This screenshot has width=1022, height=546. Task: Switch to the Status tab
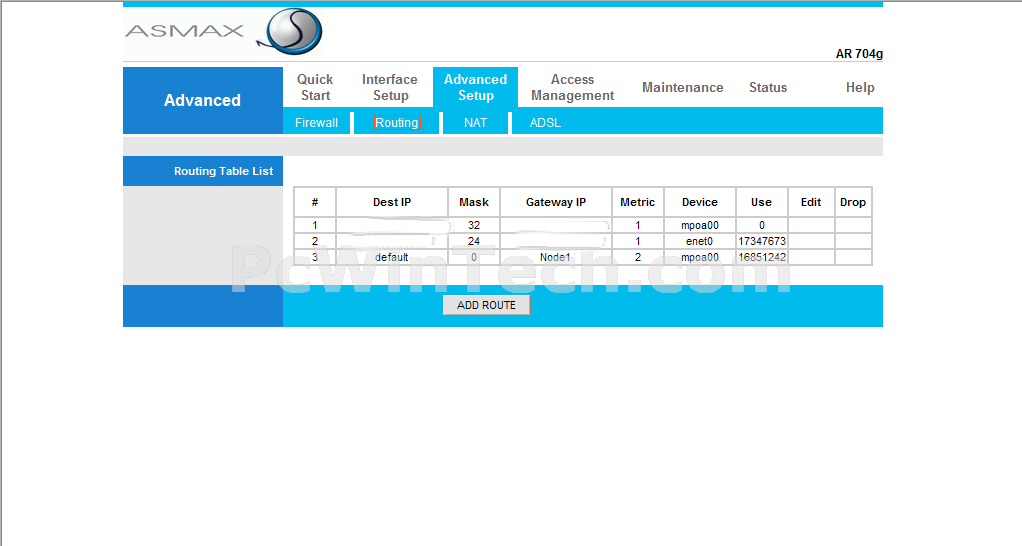pyautogui.click(x=768, y=87)
